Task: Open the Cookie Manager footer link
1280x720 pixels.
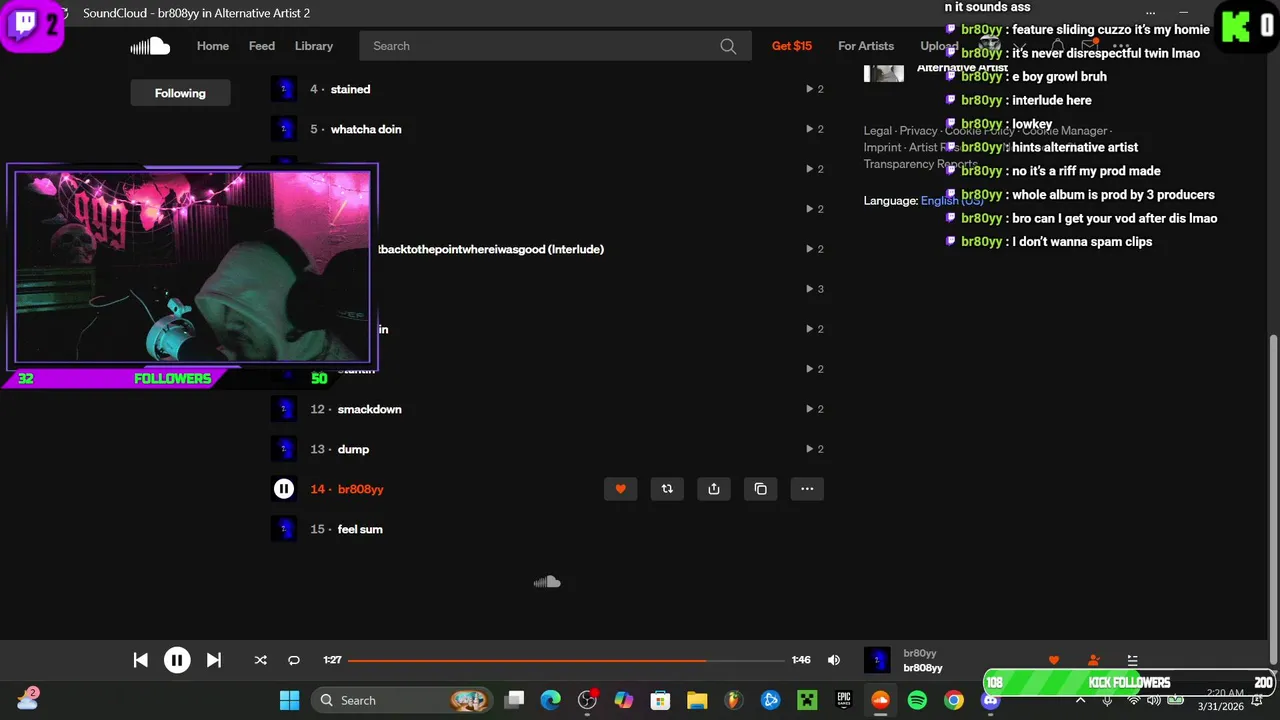Action: click(x=1064, y=131)
